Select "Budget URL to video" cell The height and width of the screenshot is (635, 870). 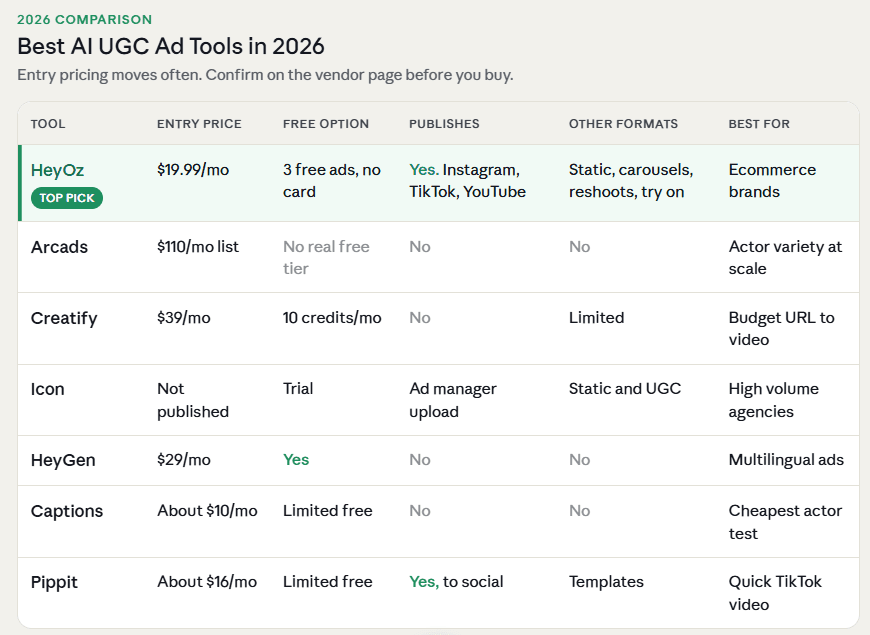pos(782,329)
